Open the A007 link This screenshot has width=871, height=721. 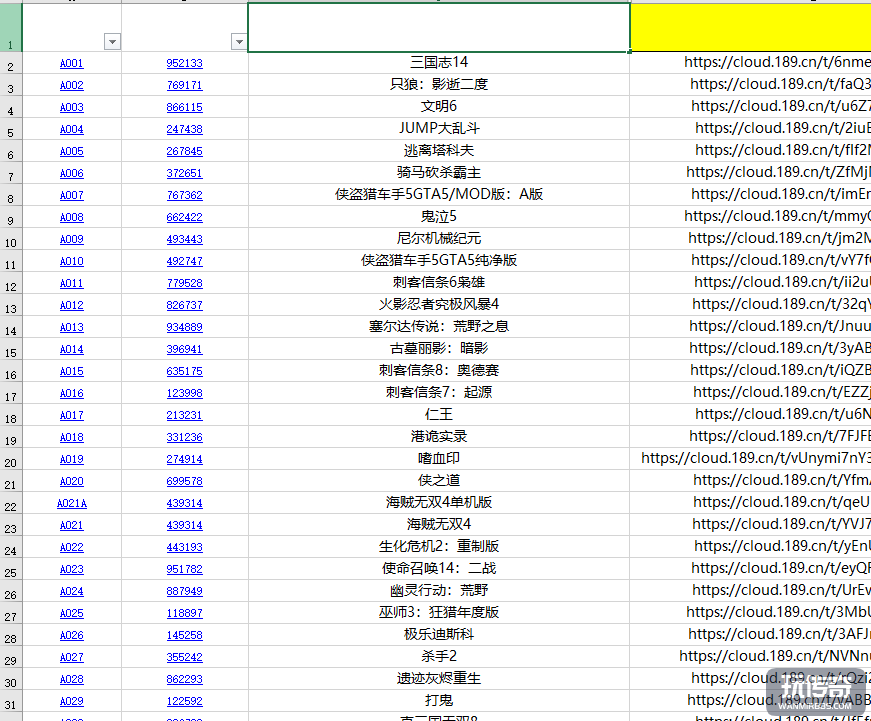72,196
